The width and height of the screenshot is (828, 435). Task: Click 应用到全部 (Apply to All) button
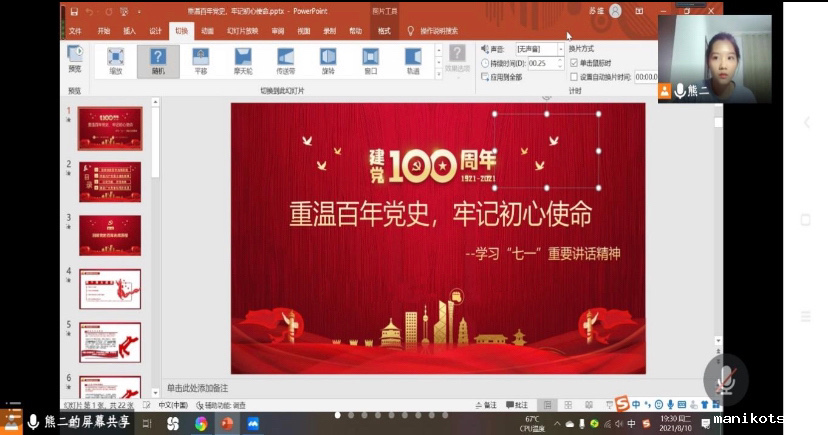[502, 76]
